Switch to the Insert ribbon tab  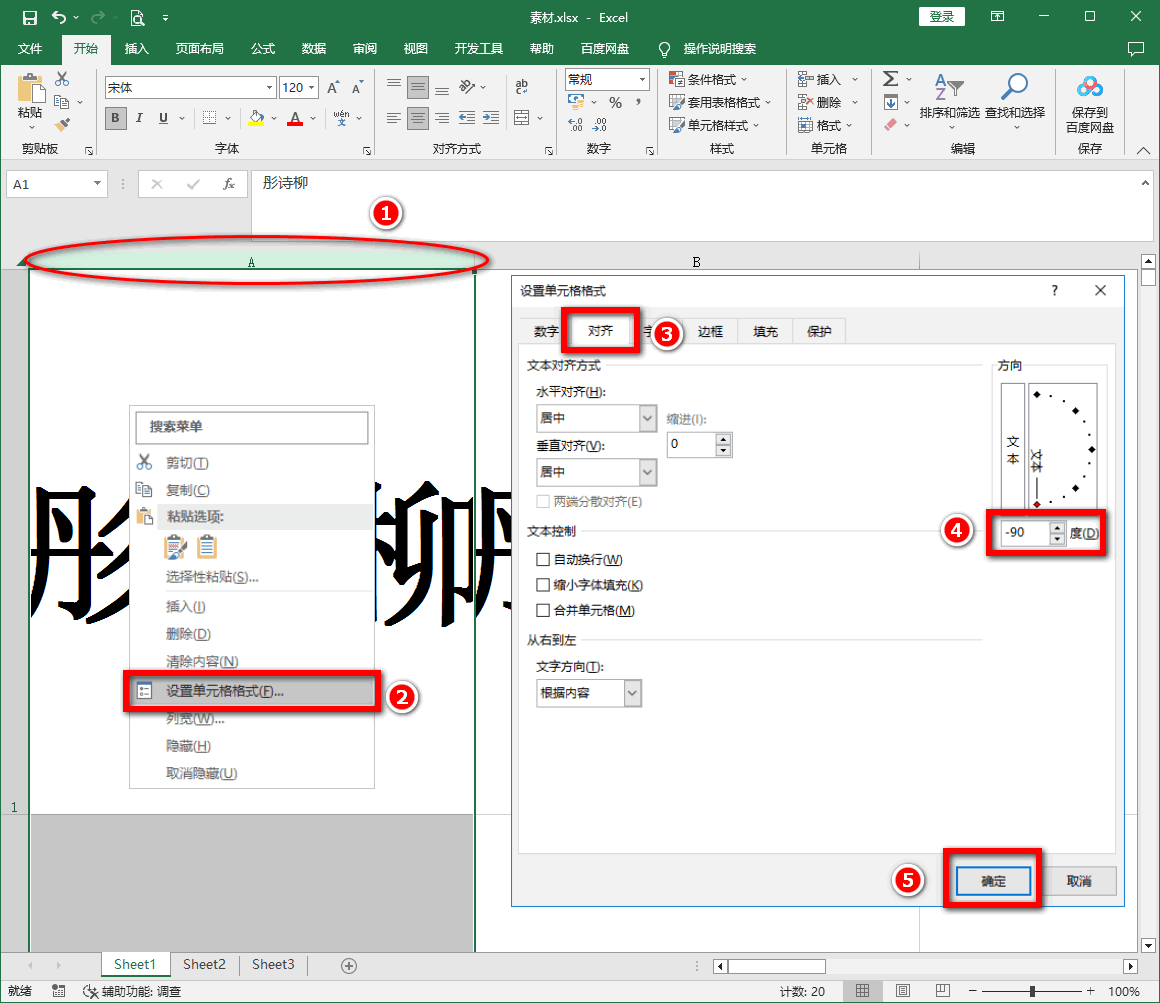pos(137,49)
